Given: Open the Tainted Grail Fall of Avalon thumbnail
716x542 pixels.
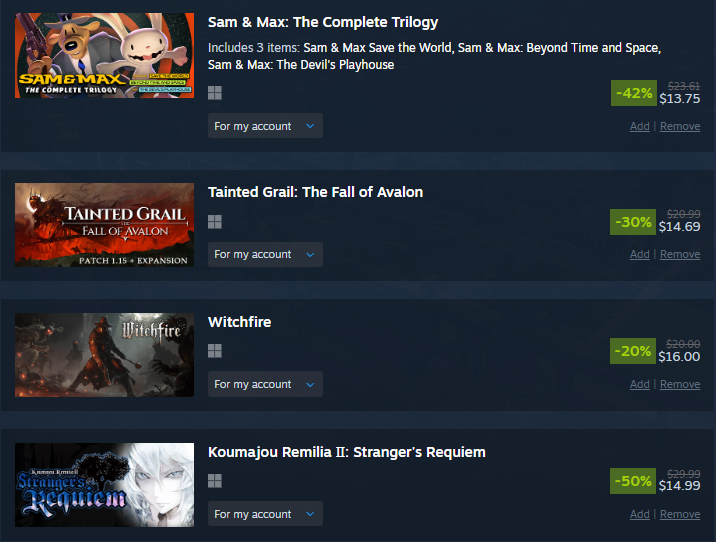Looking at the screenshot, I should pyautogui.click(x=105, y=225).
